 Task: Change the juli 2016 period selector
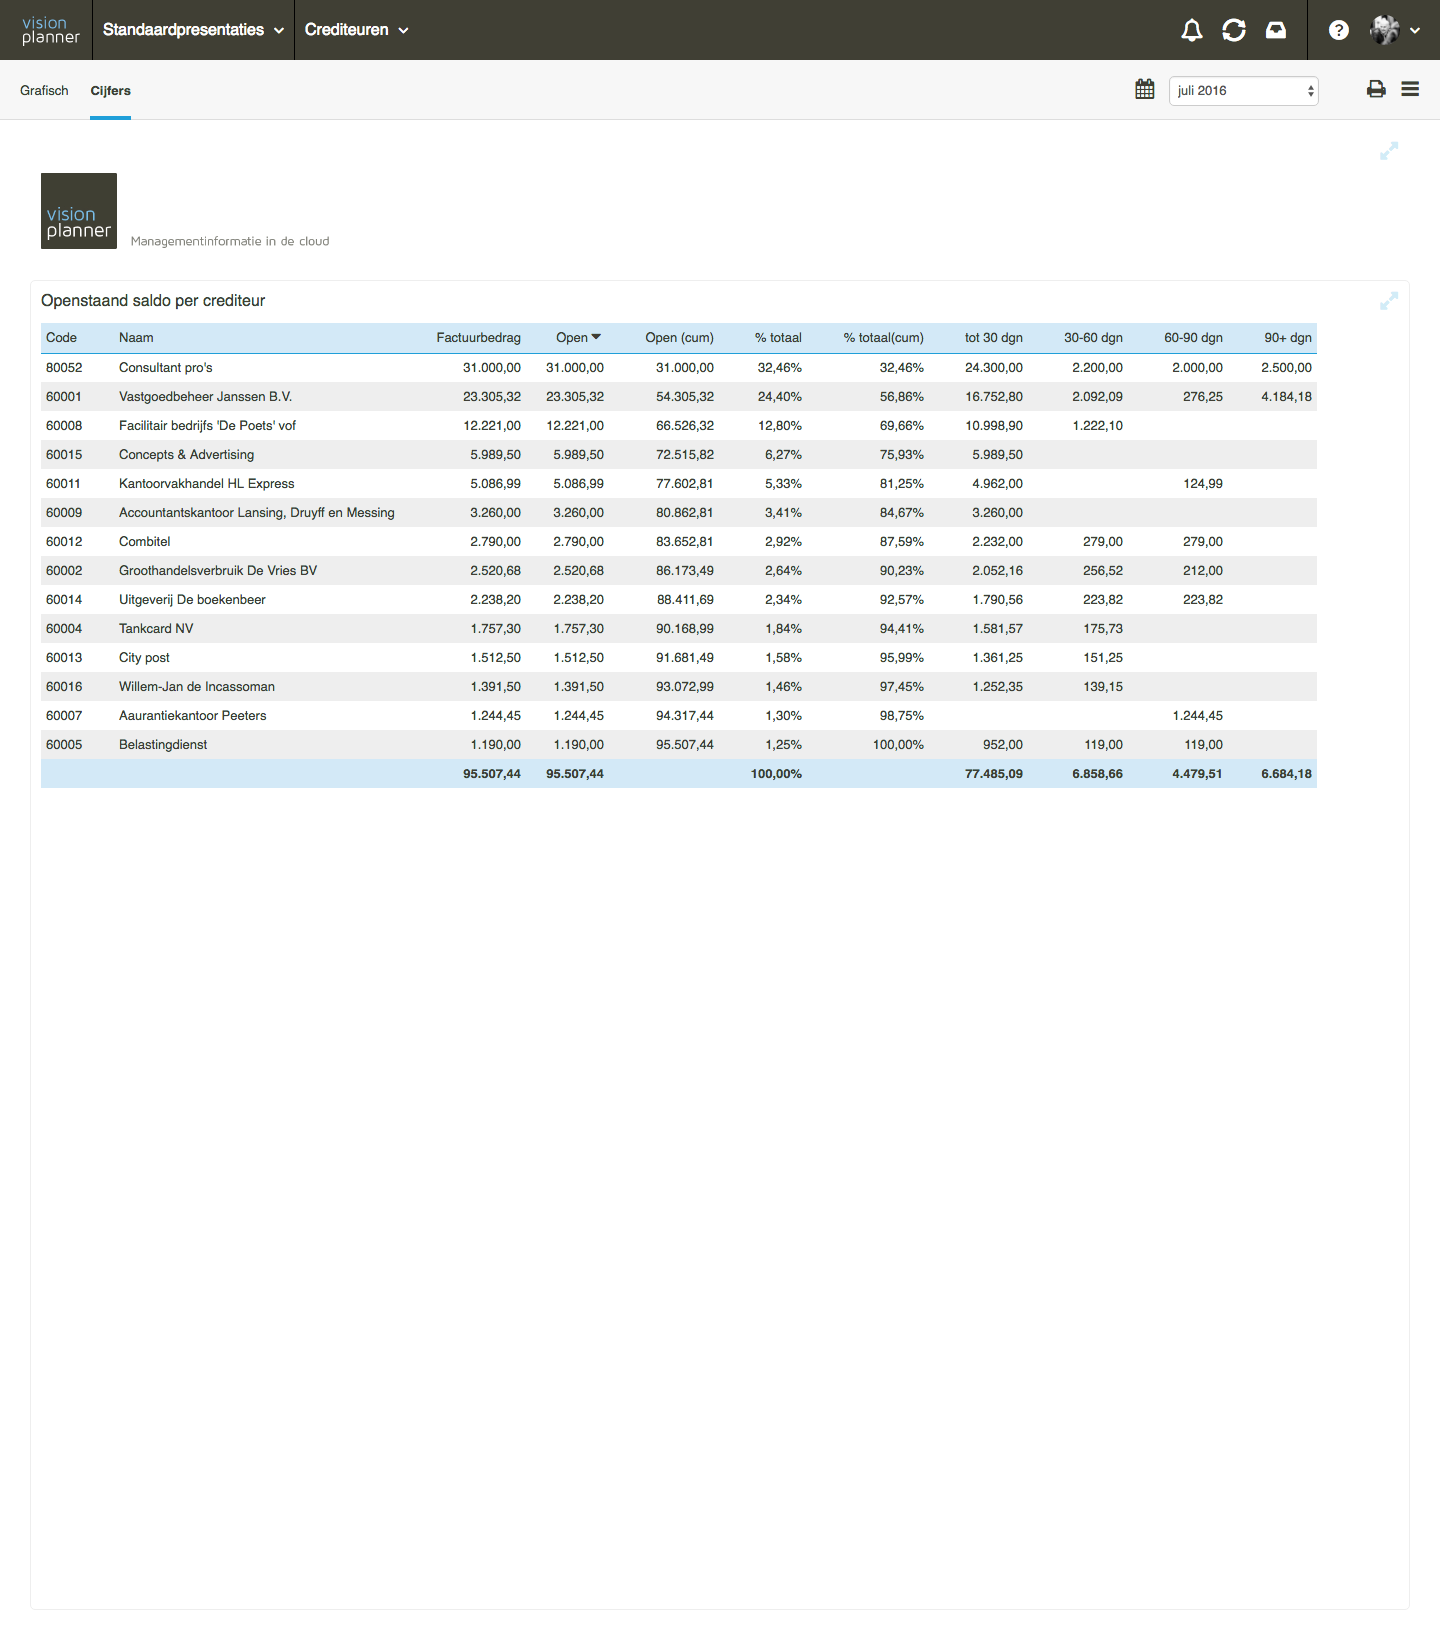pos(1243,90)
